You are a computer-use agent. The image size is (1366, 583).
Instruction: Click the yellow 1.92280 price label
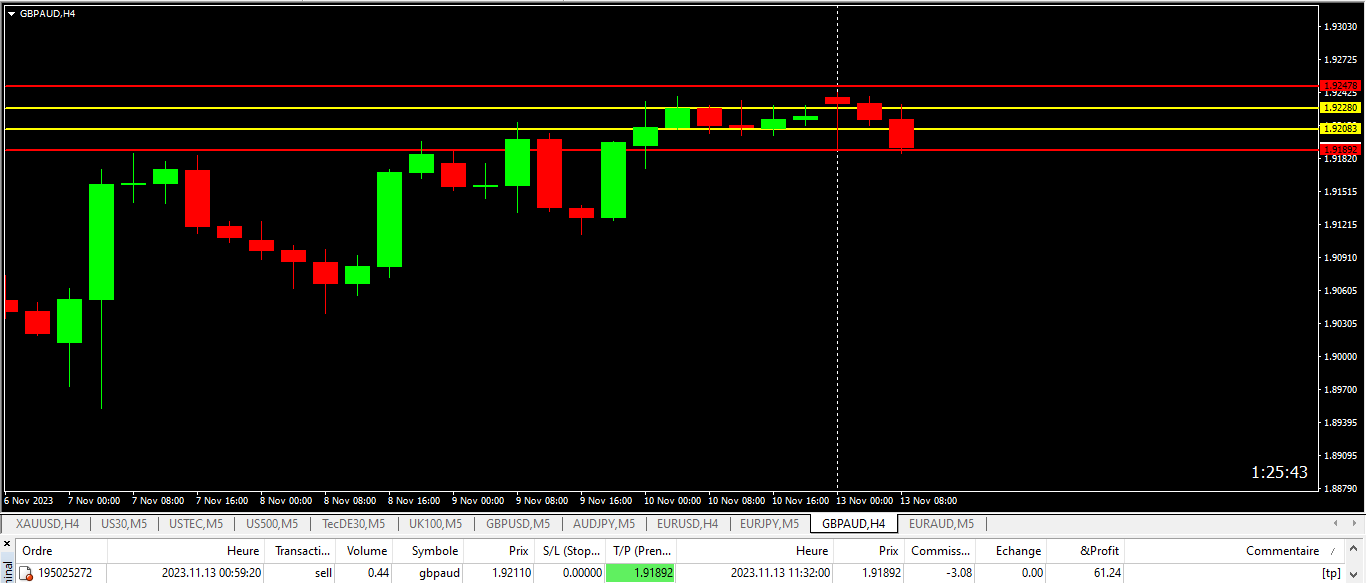pyautogui.click(x=1340, y=107)
